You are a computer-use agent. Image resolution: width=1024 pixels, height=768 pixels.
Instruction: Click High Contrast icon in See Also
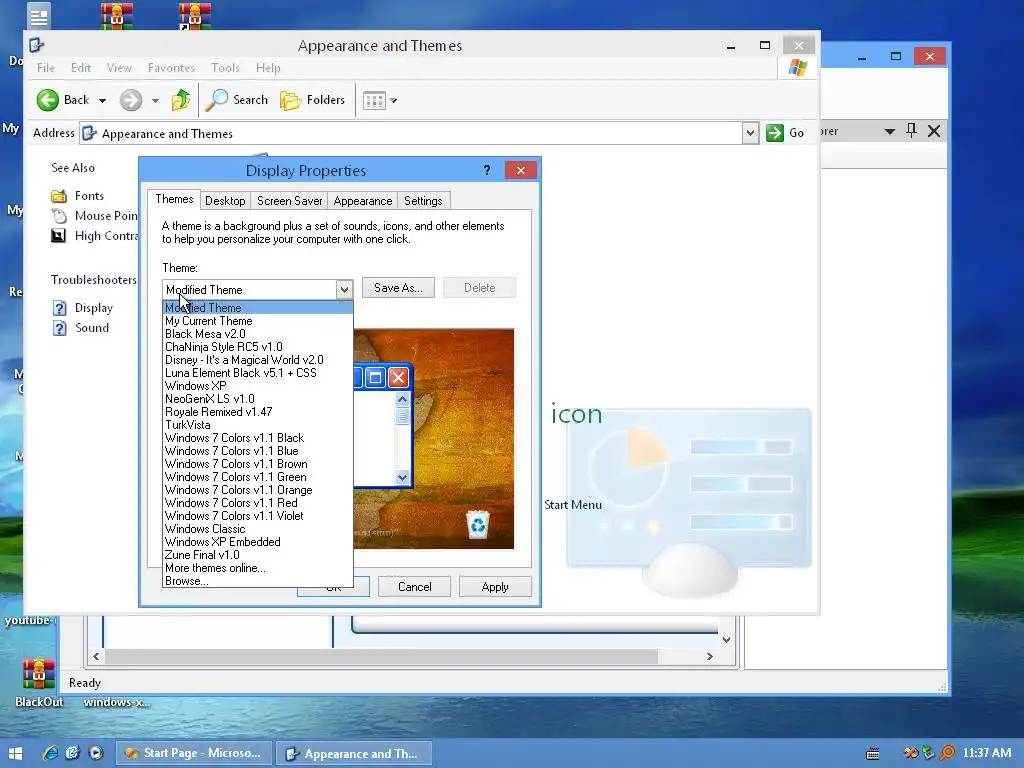pyautogui.click(x=59, y=236)
